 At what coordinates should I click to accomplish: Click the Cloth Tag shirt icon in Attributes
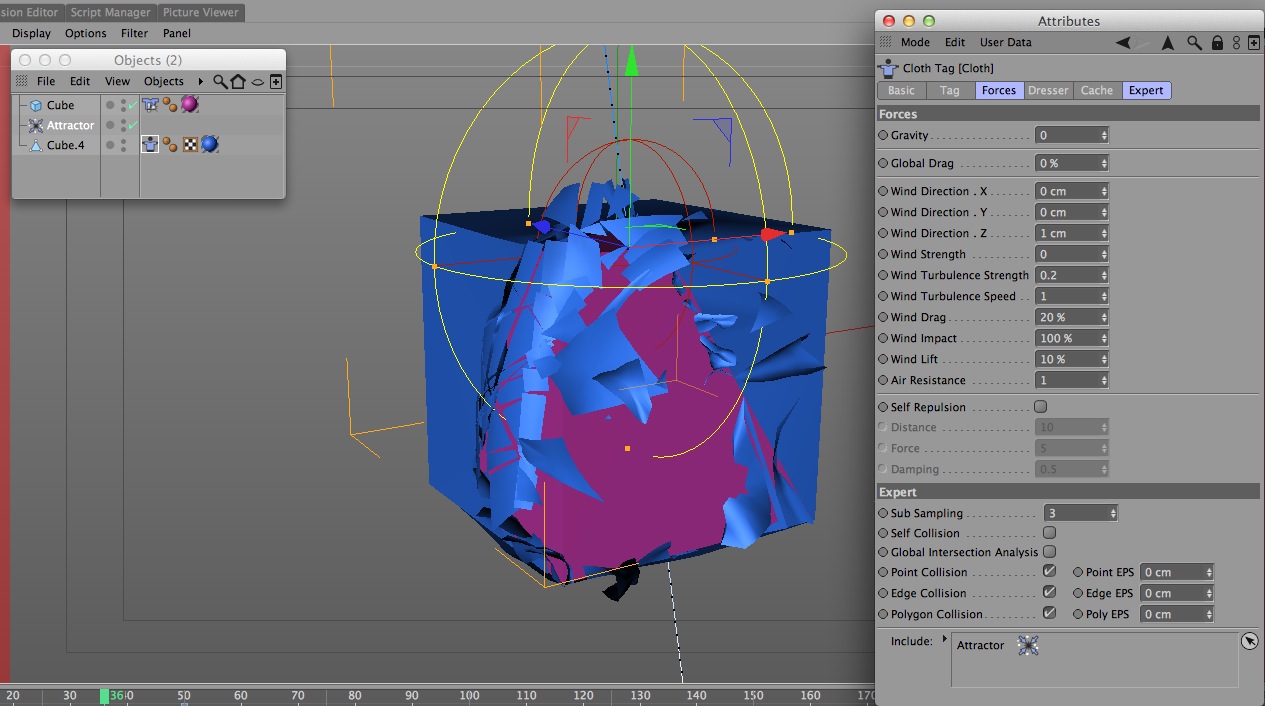(x=888, y=68)
